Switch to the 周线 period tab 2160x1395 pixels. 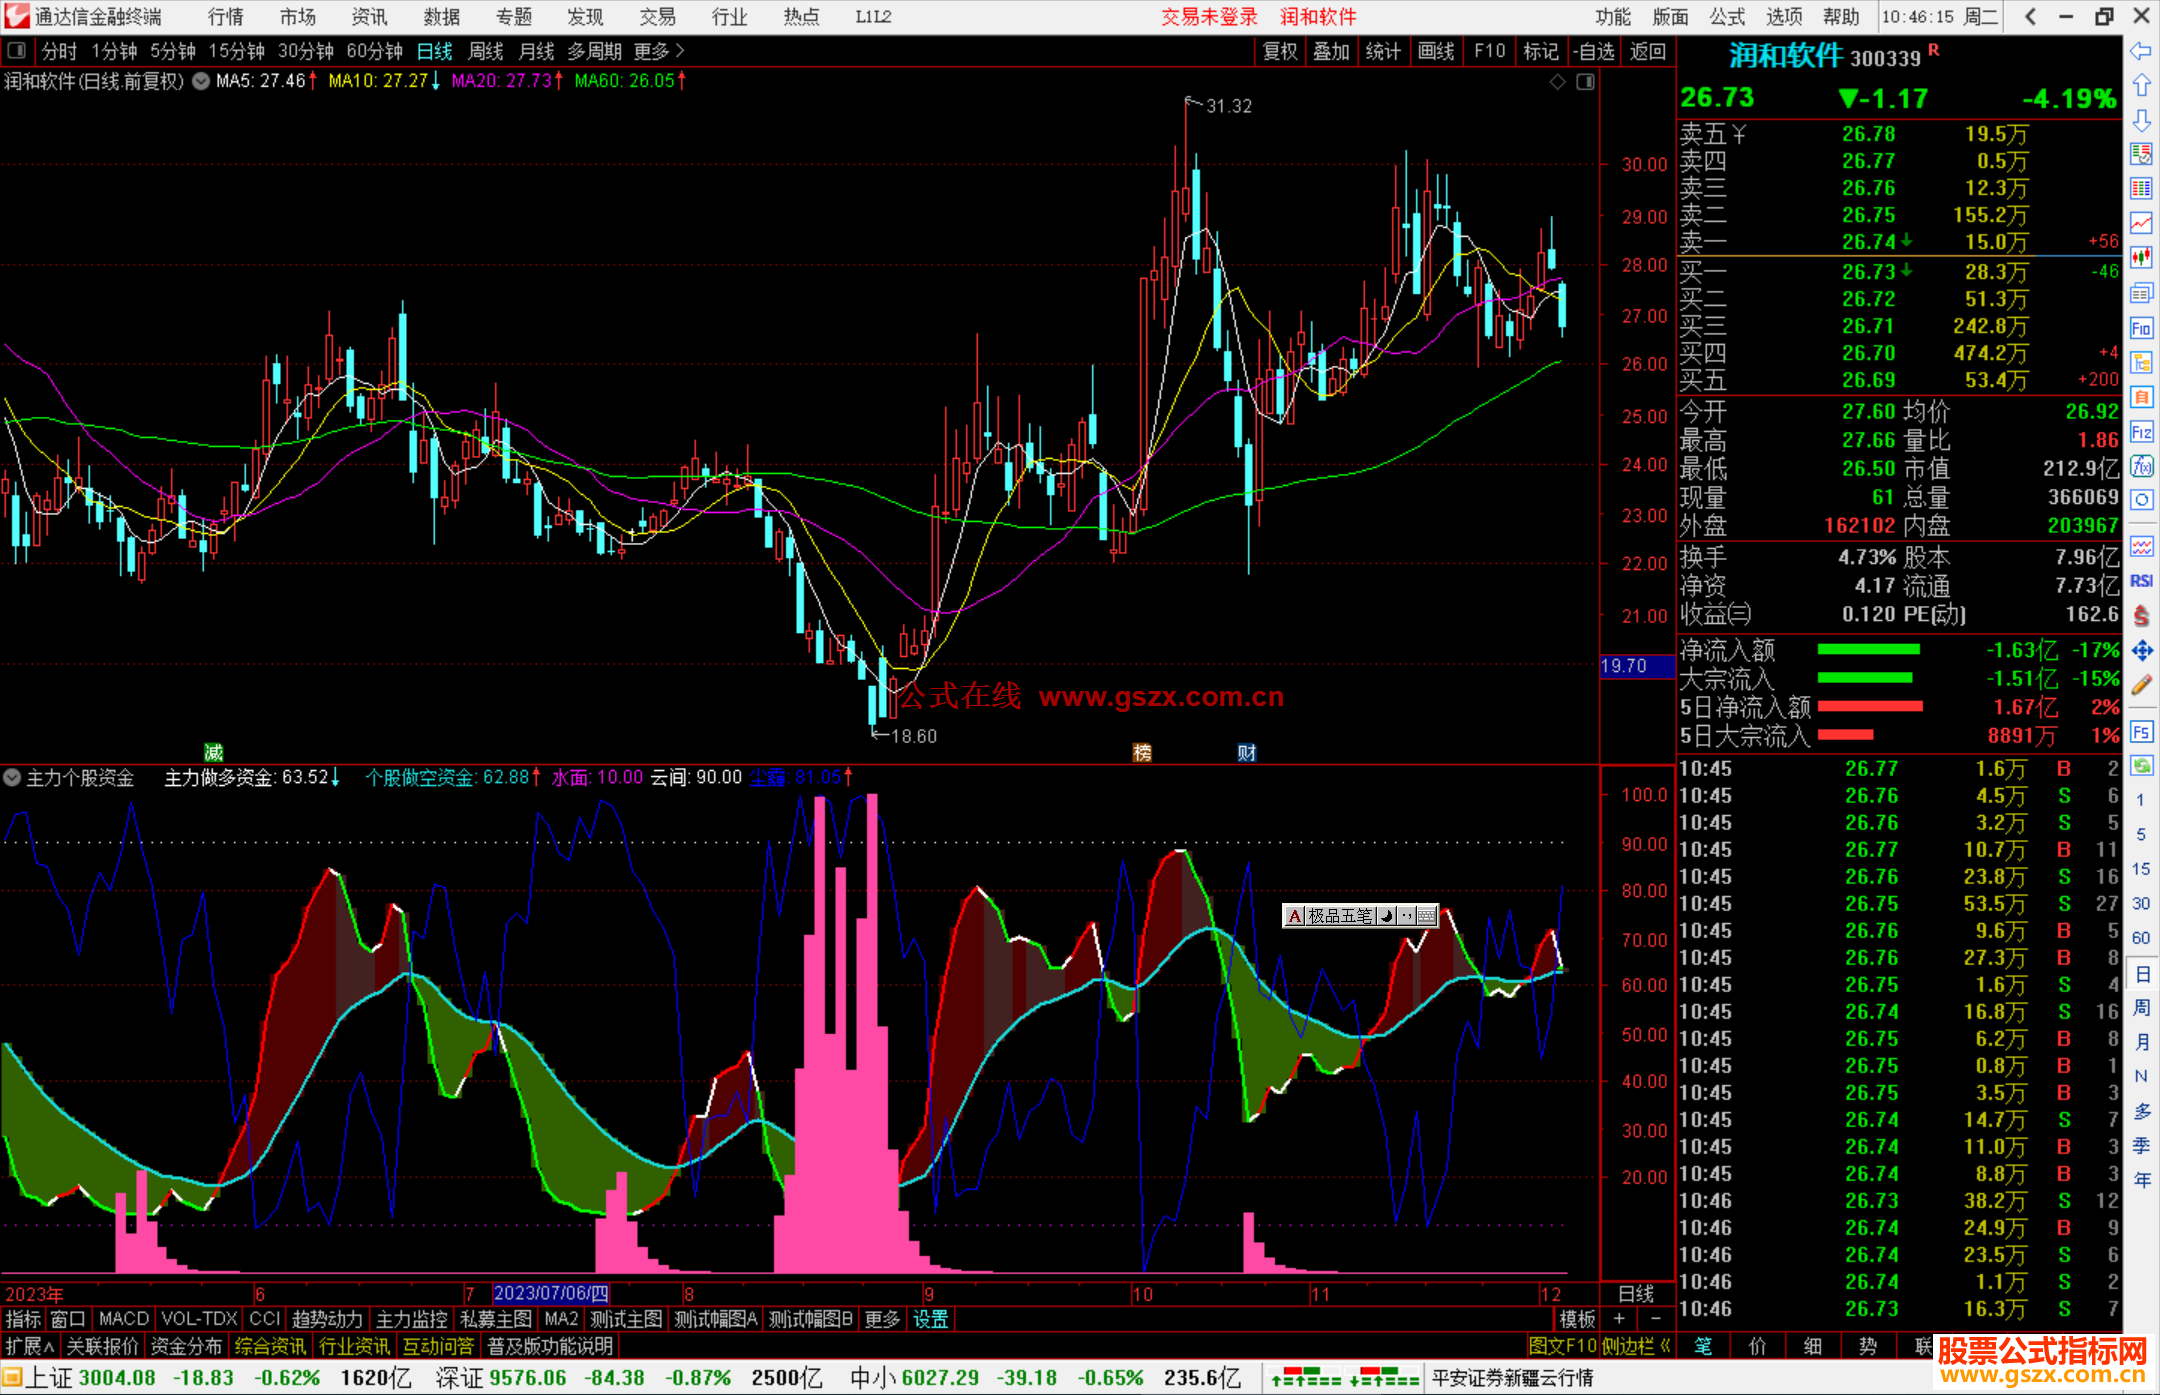[x=486, y=51]
